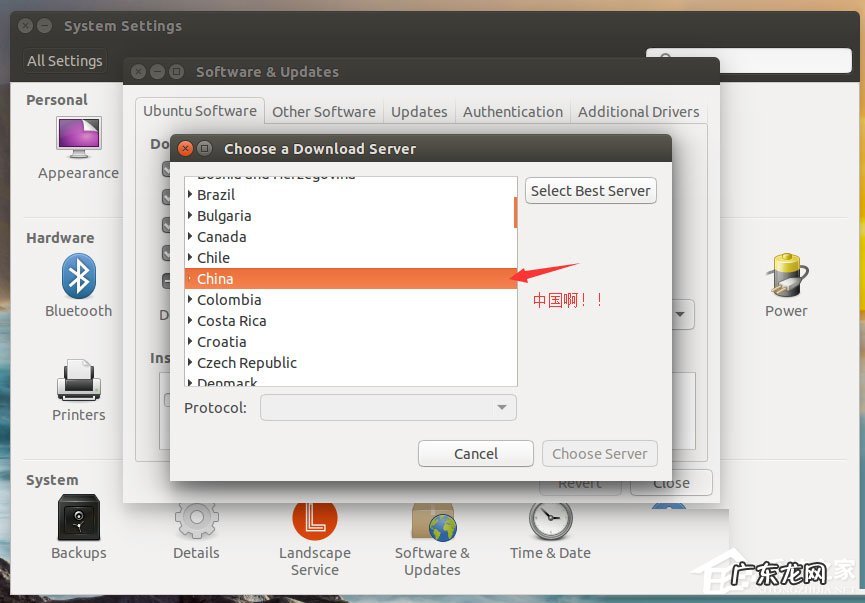Click the Select Best Server button
Screen dimensions: 865x603
[x=590, y=190]
